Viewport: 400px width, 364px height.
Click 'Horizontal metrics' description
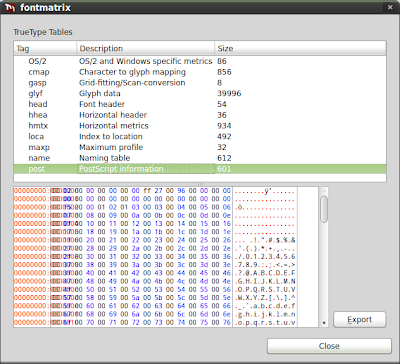114,126
